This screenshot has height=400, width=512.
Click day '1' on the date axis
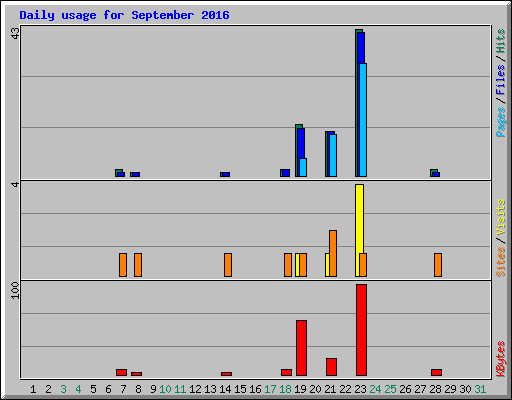tap(33, 389)
